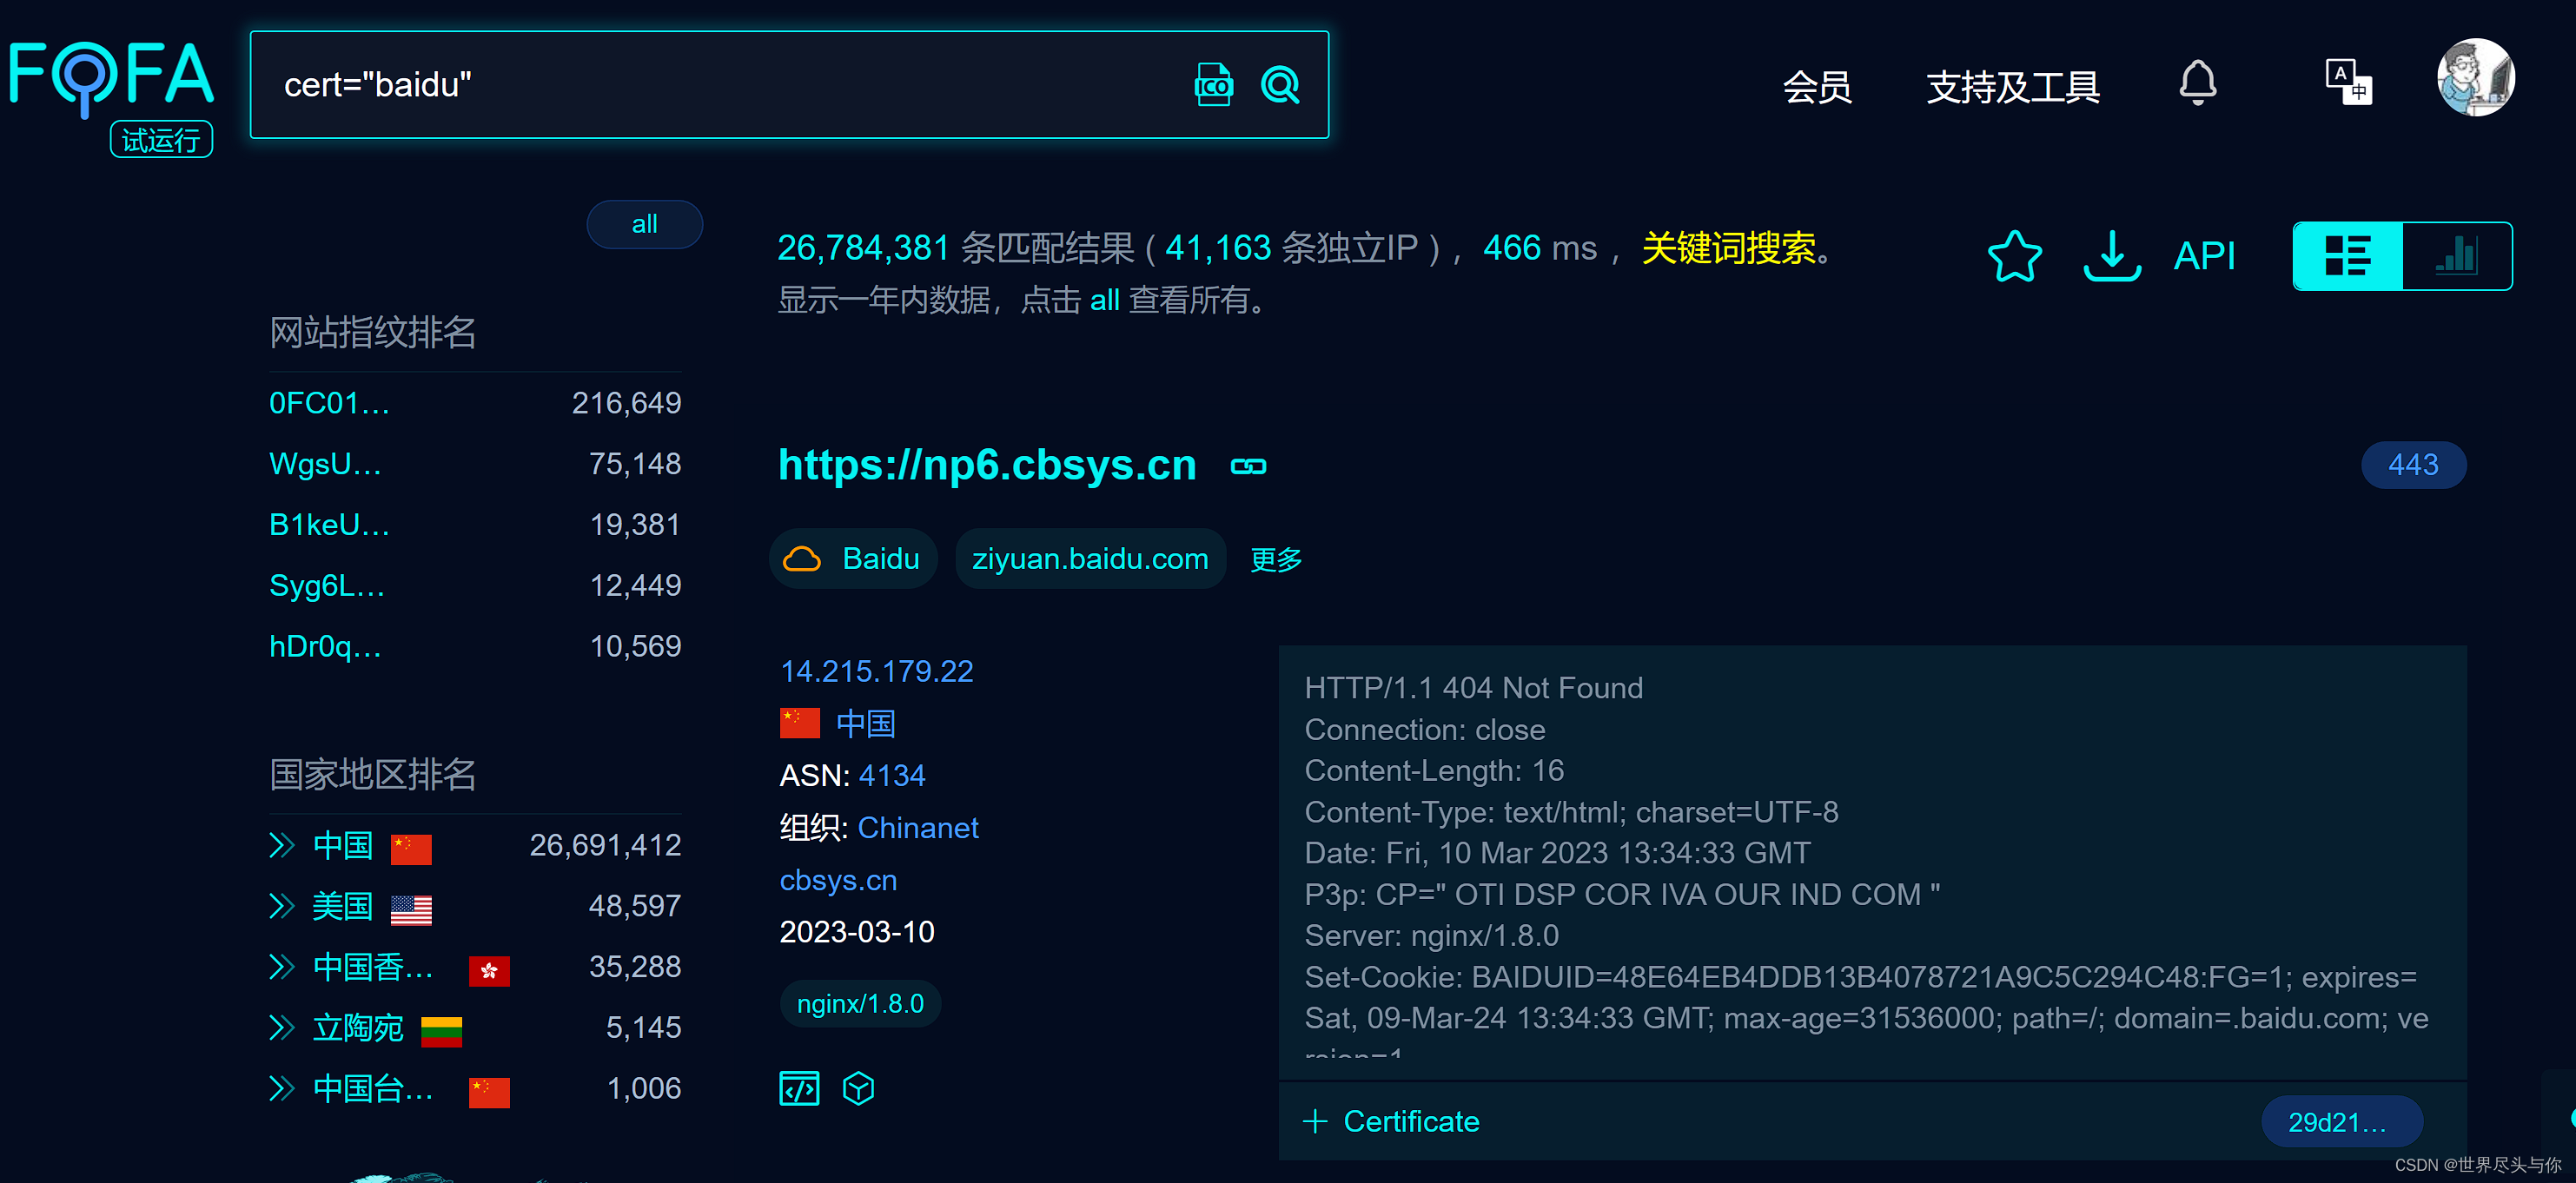Viewport: 2576px width, 1183px height.
Task: Click the FOFA logo
Action: tap(111, 79)
